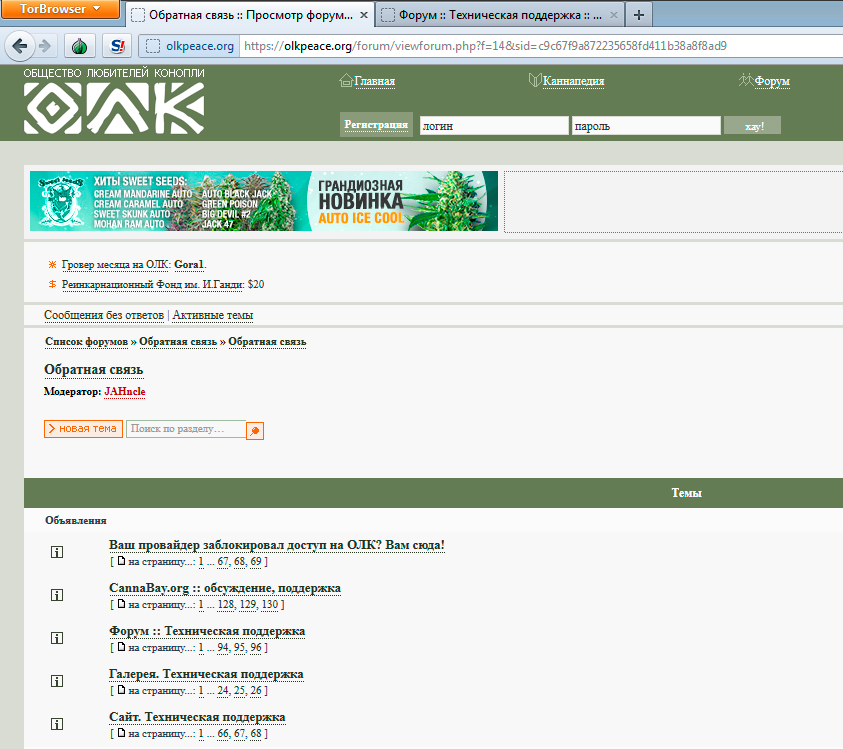Open the Goral grower of the month link
843x749 pixels.
[x=189, y=265]
